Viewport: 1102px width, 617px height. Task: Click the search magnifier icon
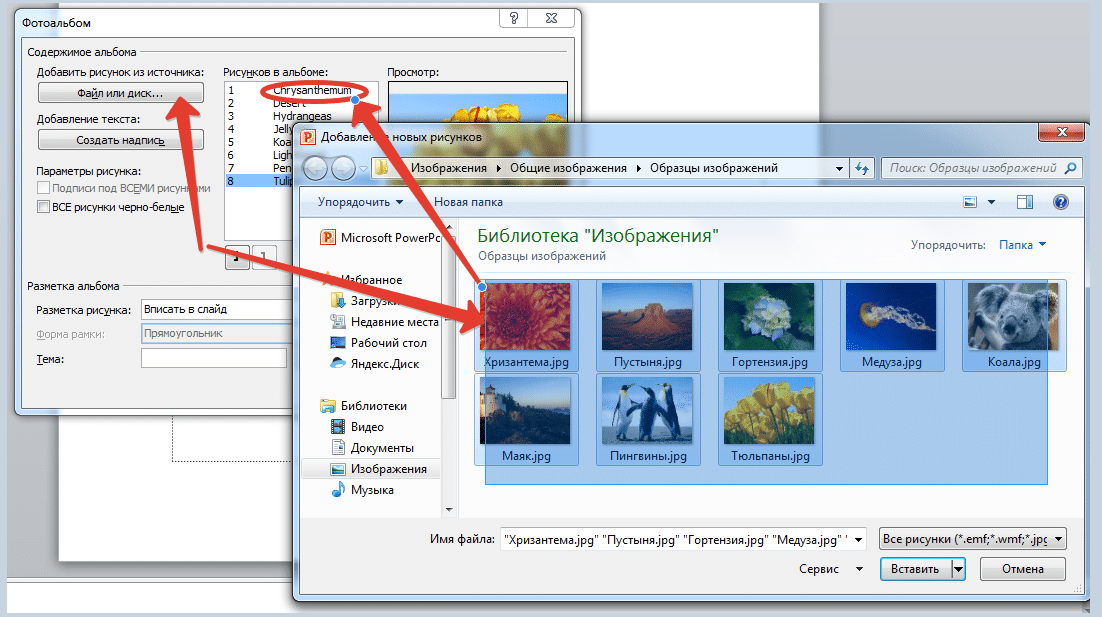click(1070, 168)
